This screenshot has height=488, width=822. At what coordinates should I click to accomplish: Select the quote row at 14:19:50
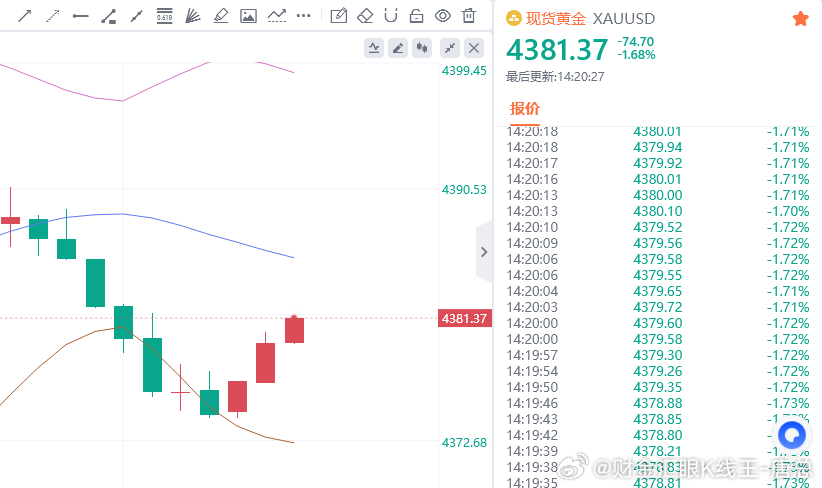[658, 387]
